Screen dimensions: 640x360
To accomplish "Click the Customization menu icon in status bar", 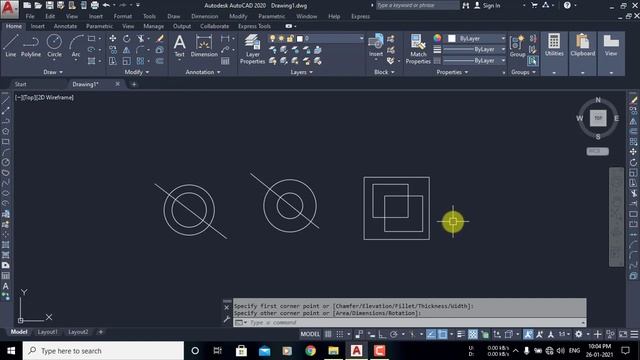I will [x=634, y=334].
